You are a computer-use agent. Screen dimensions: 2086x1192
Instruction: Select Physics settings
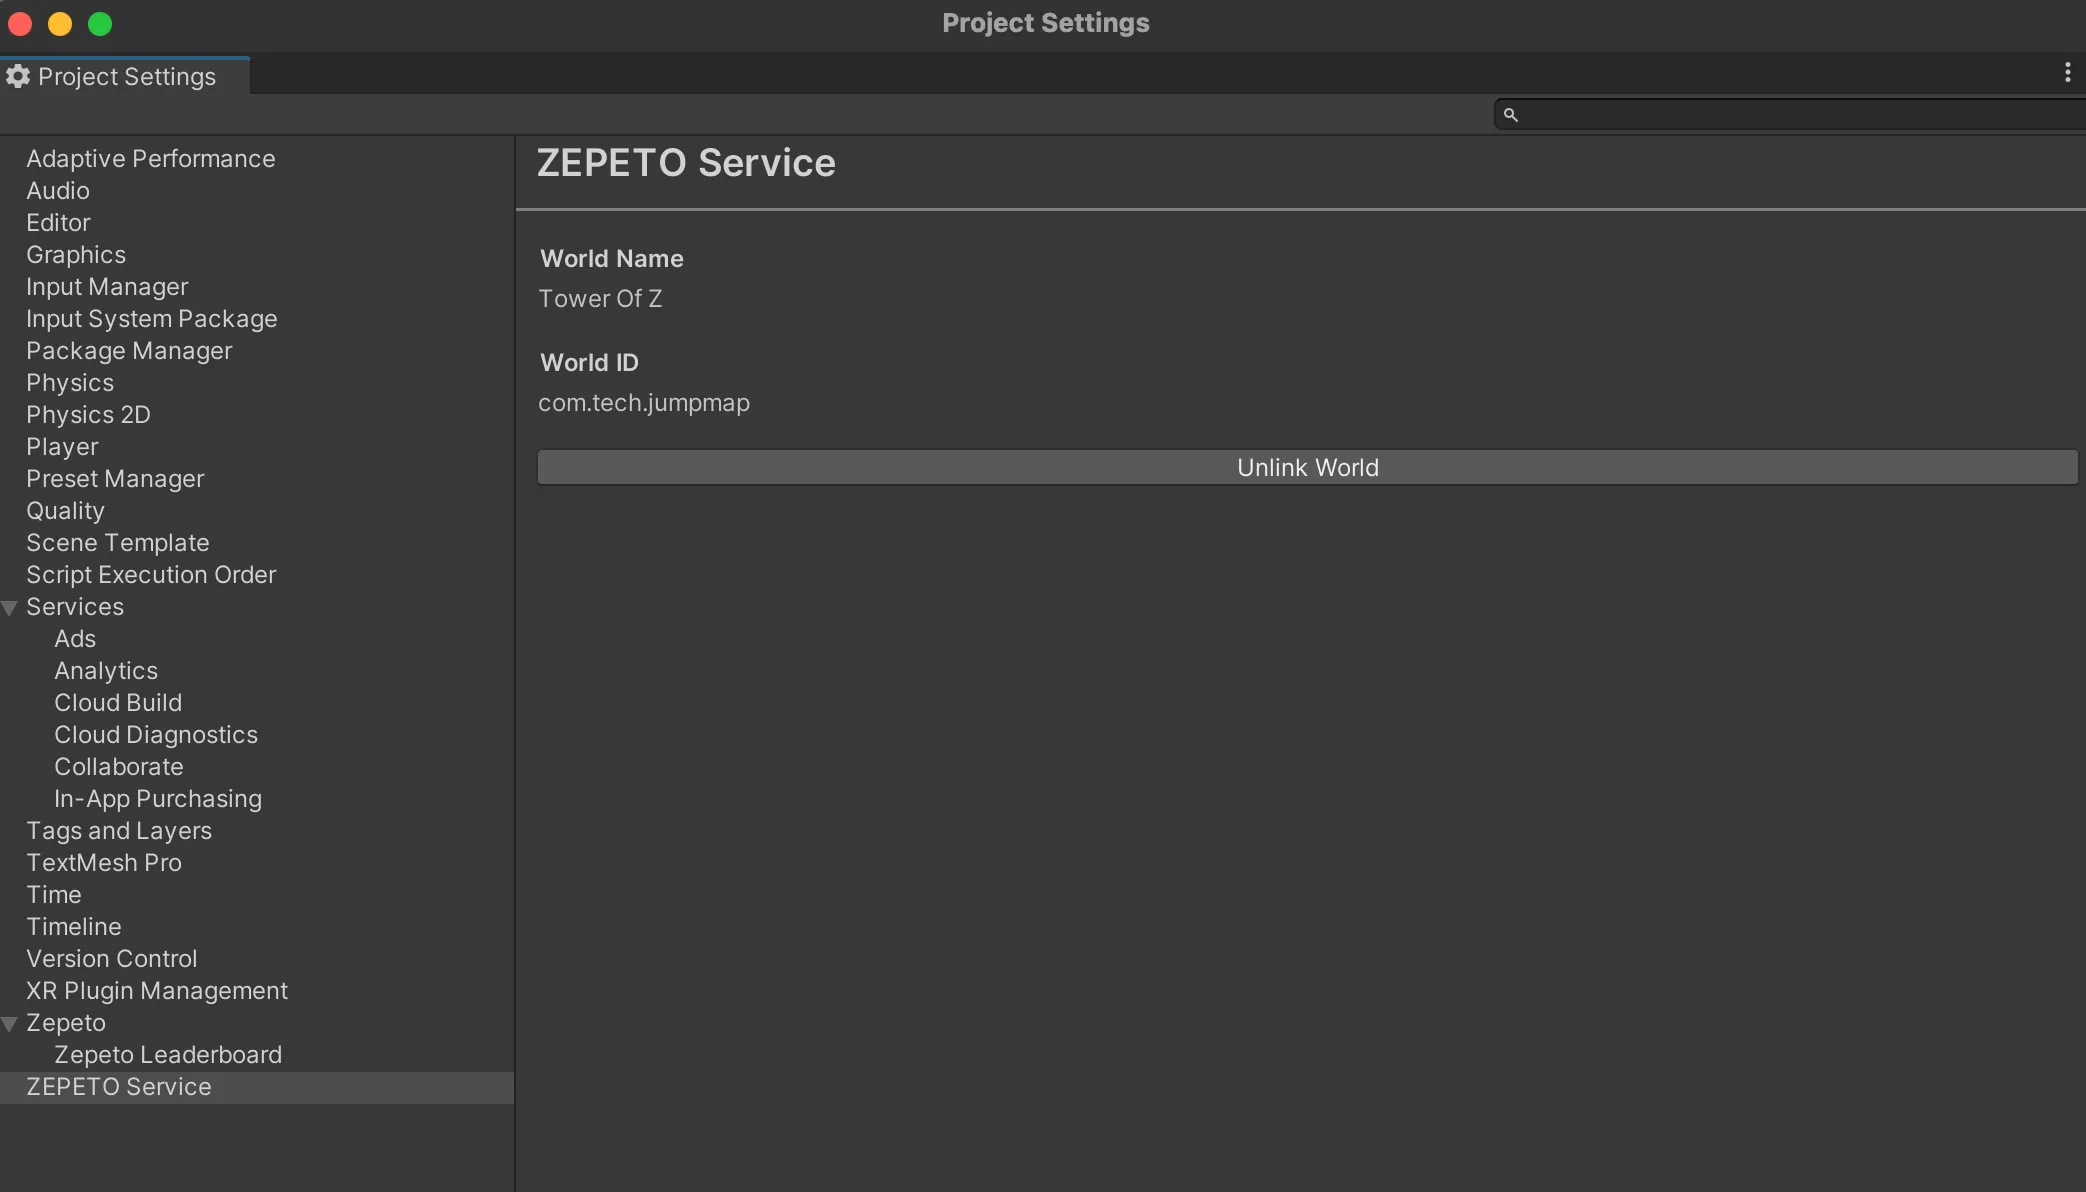tap(70, 383)
